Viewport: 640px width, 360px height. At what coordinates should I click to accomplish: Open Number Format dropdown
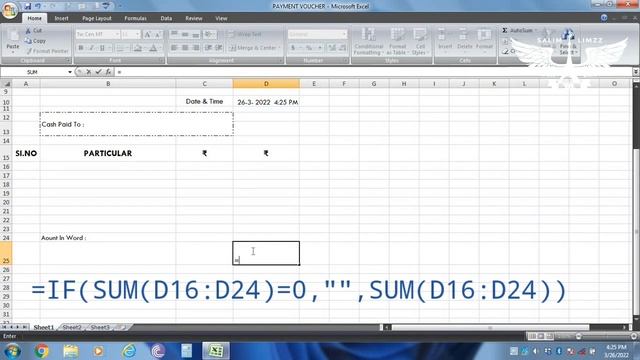[344, 34]
